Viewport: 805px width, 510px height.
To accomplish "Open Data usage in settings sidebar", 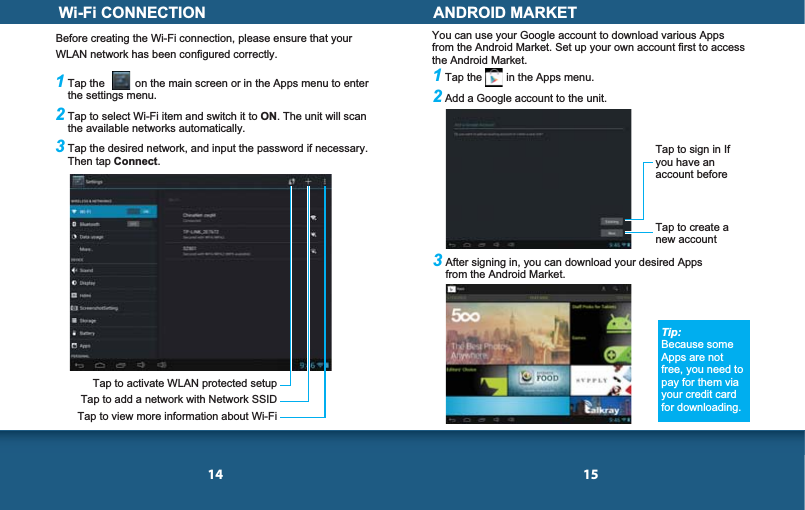I will [x=113, y=237].
